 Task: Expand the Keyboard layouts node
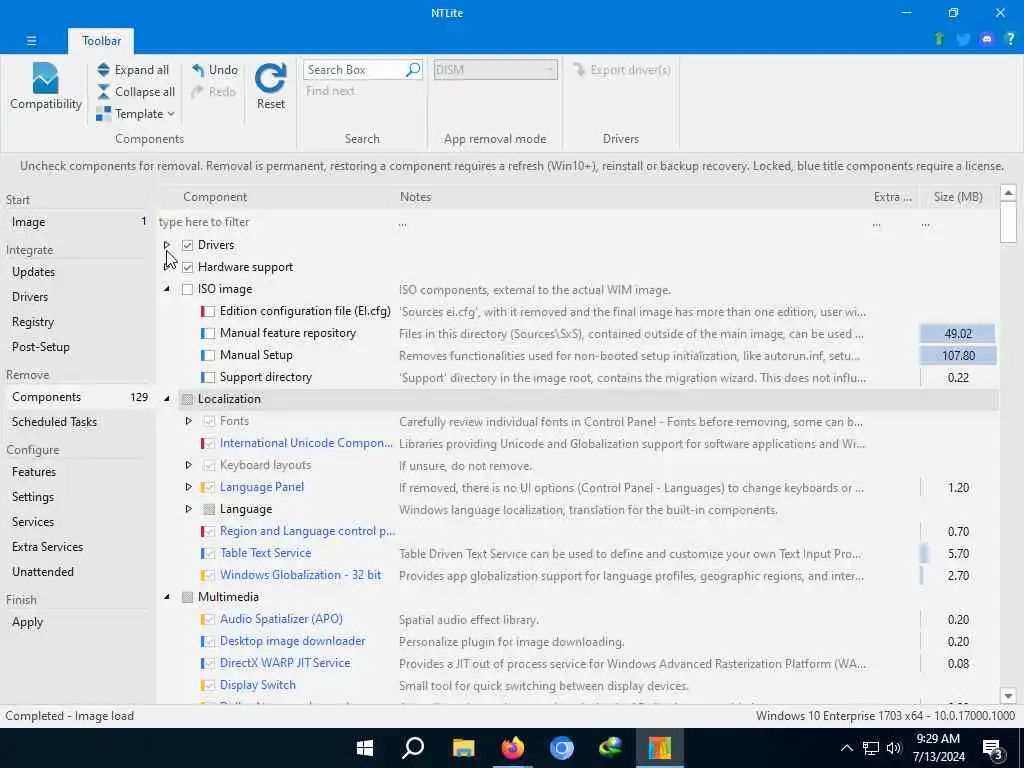(x=188, y=465)
